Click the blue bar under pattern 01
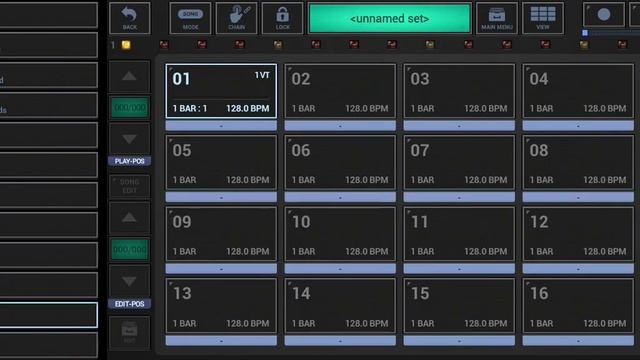 coord(221,126)
